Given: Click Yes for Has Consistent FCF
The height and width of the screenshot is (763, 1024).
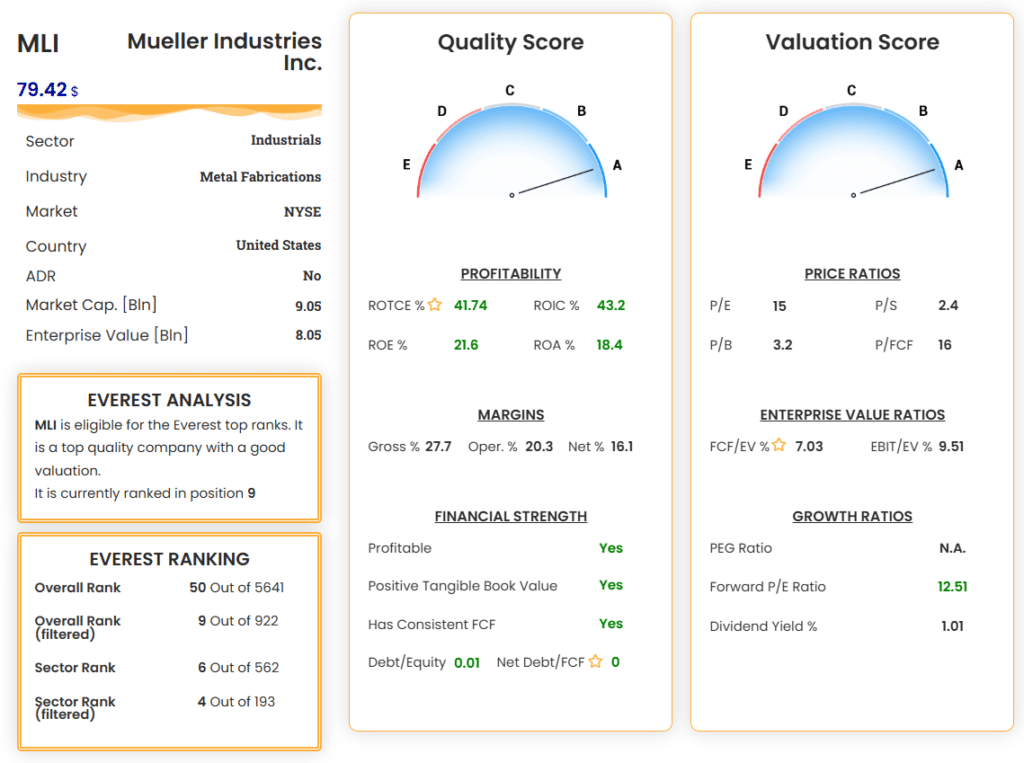Looking at the screenshot, I should [x=611, y=623].
